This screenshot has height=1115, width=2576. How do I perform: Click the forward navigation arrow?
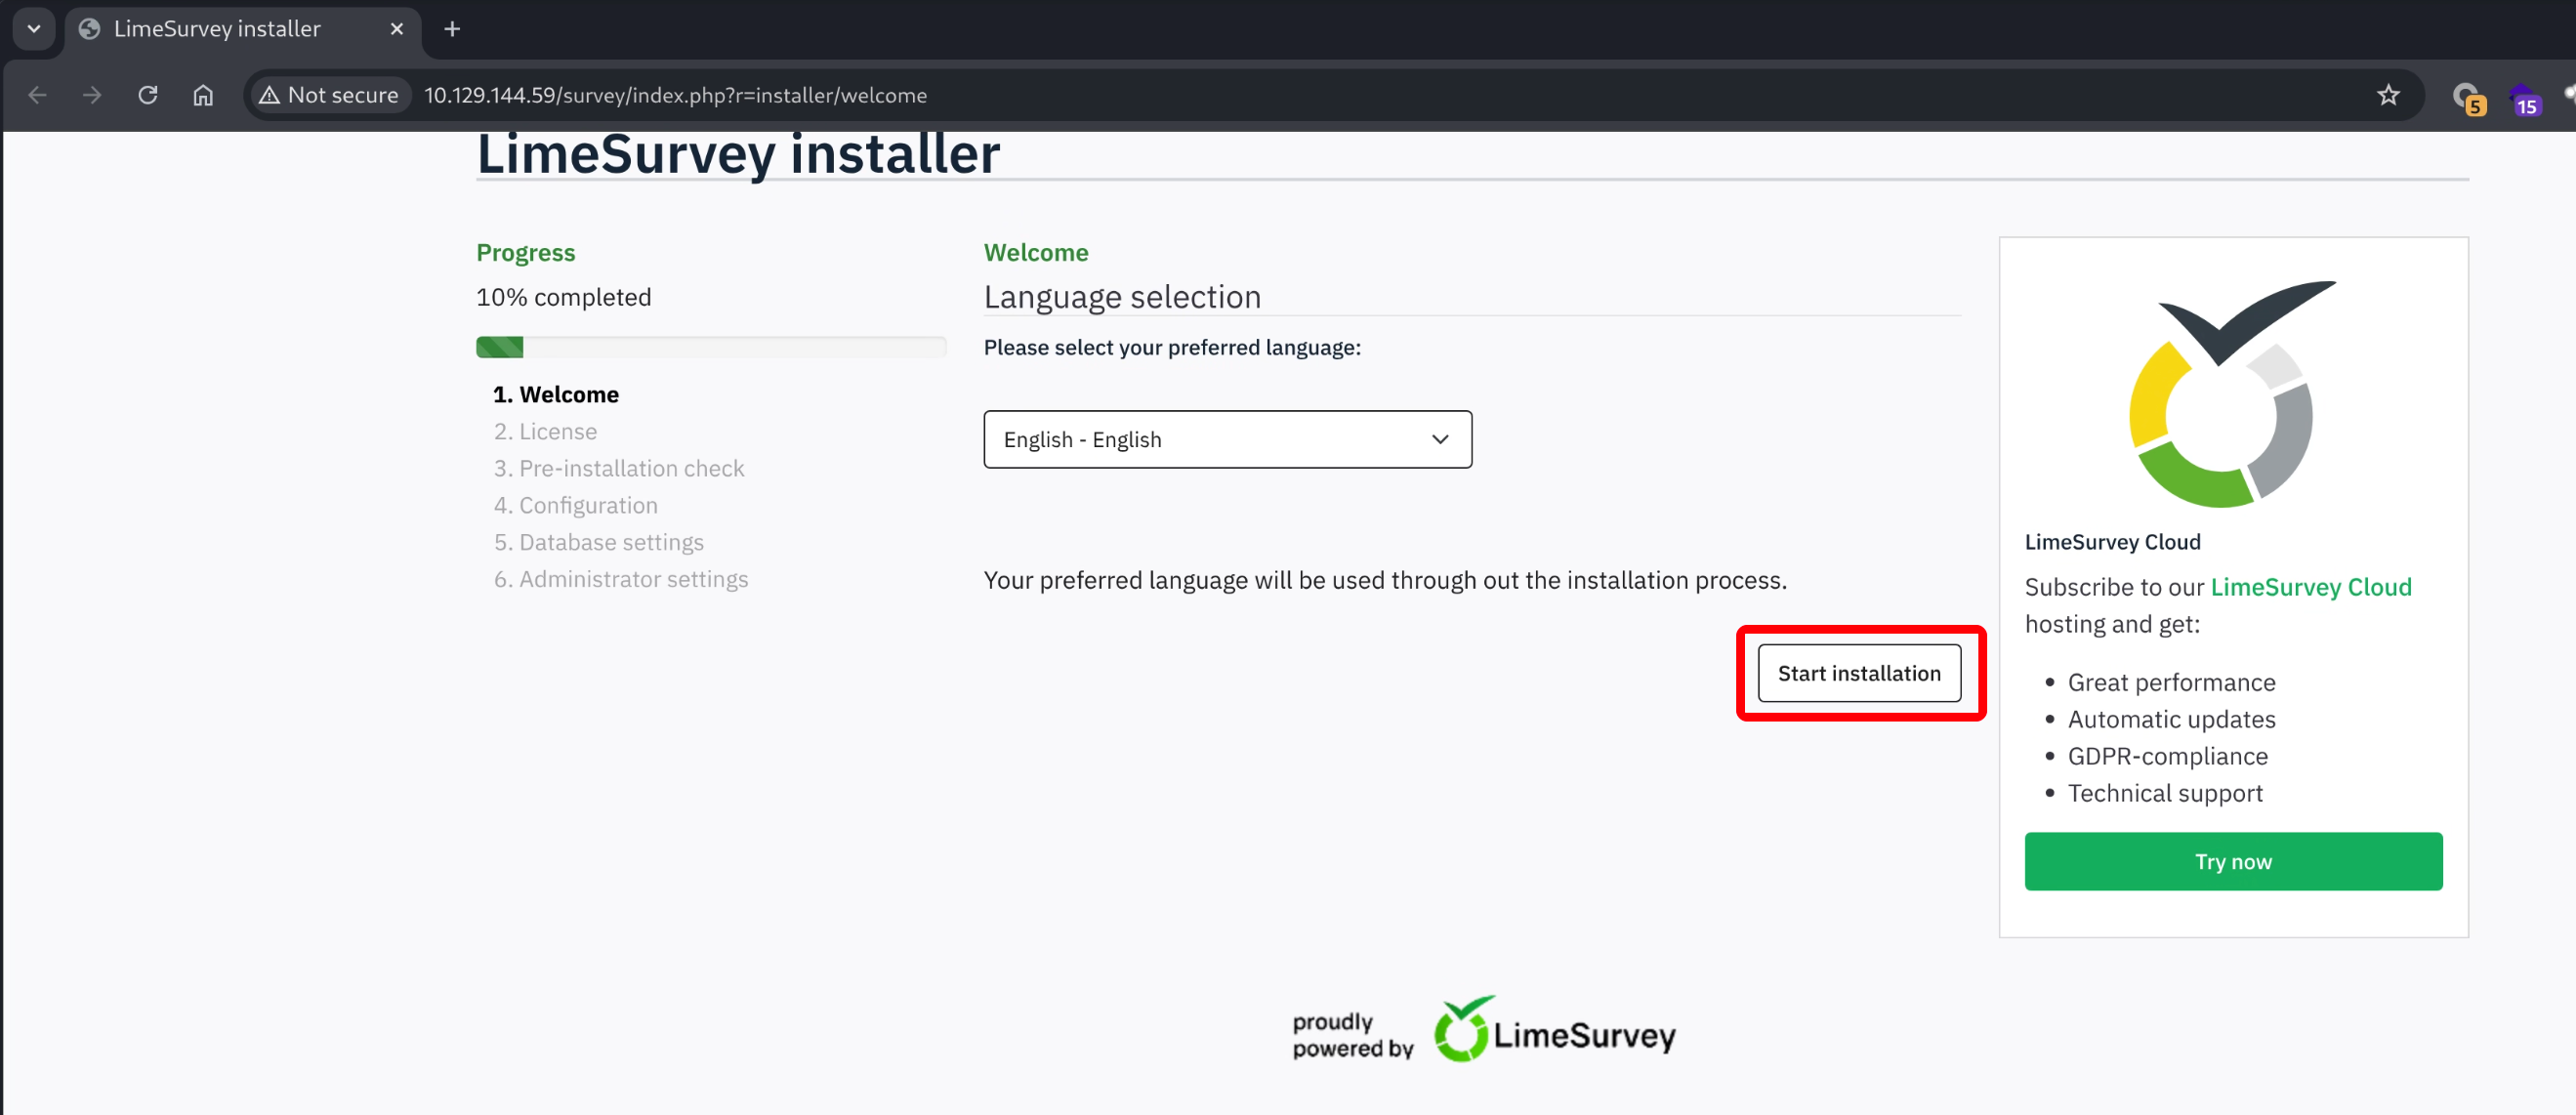pos(92,95)
